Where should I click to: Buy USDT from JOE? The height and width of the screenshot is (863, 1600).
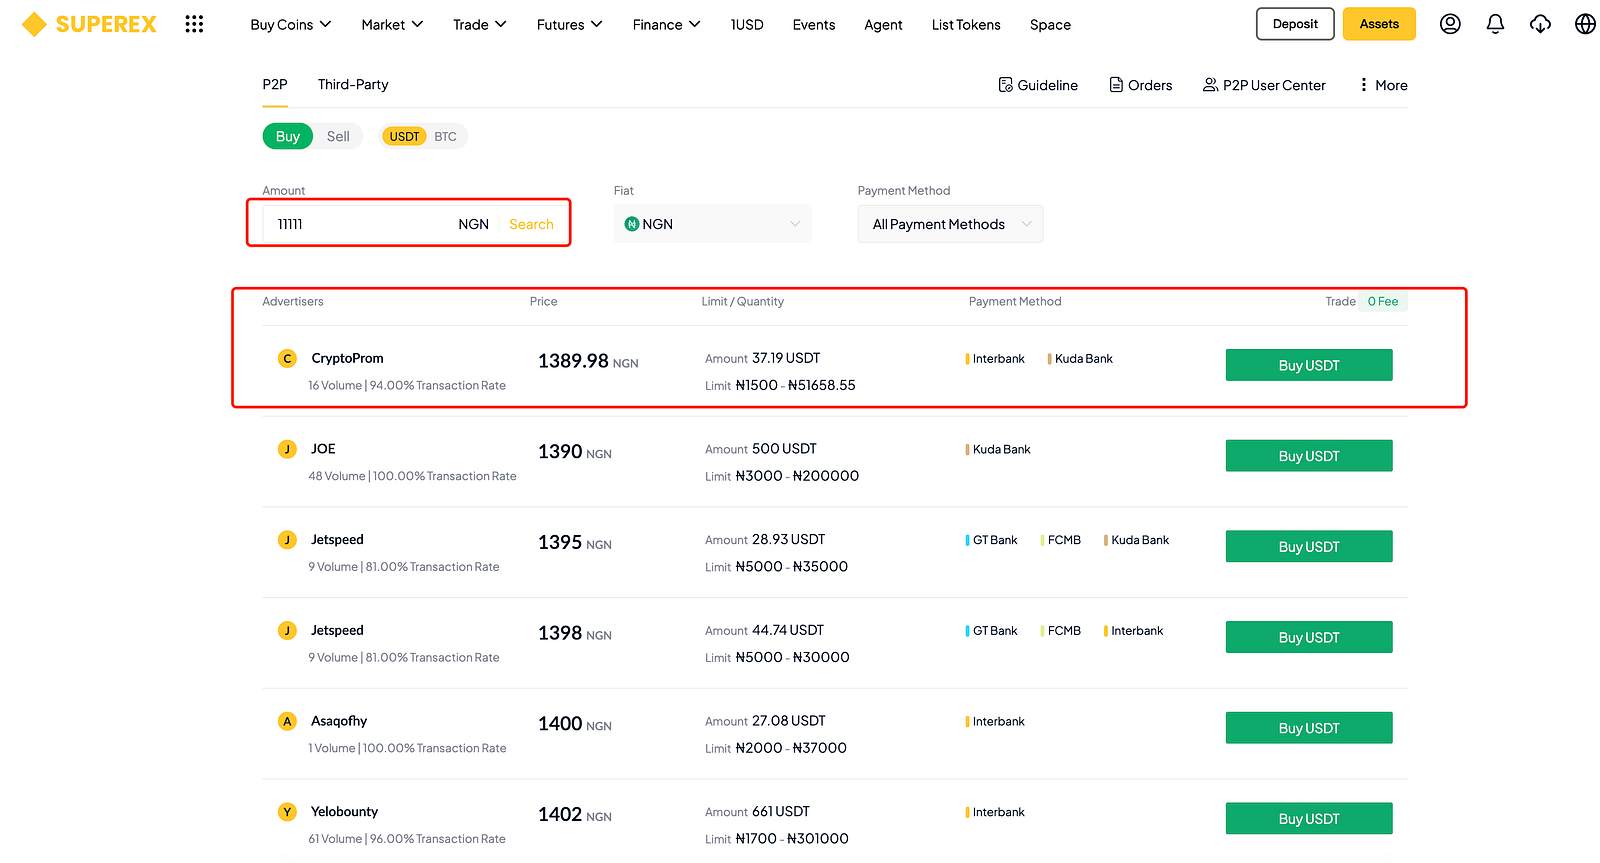coord(1309,456)
